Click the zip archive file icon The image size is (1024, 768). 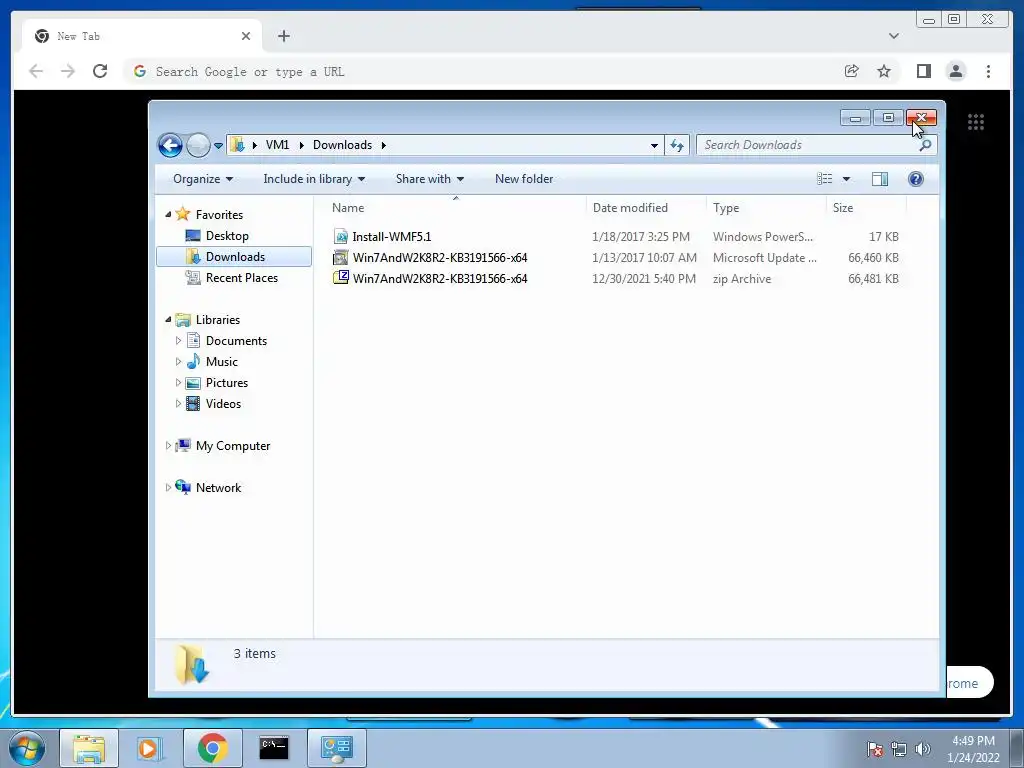[340, 278]
